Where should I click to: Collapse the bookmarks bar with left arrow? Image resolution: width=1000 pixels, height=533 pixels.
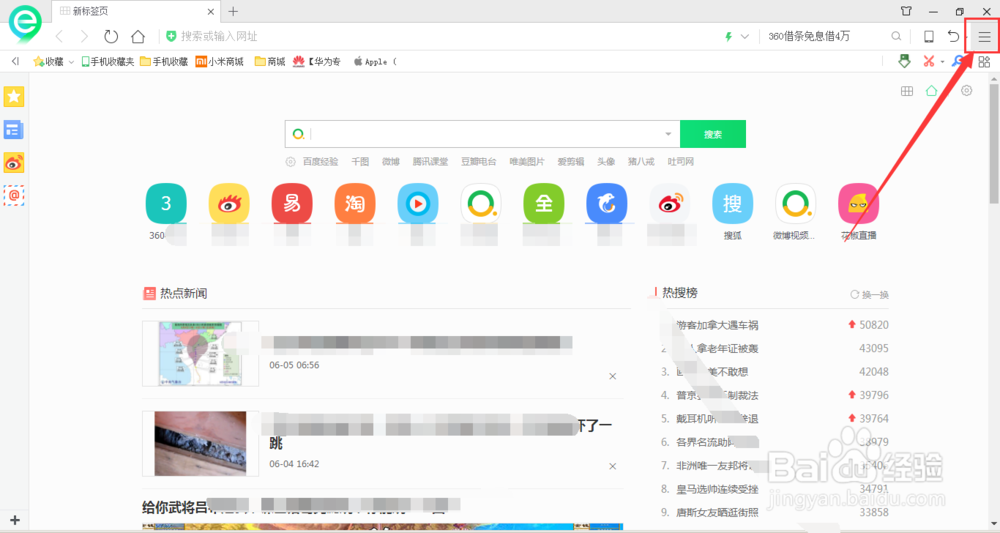pyautogui.click(x=15, y=61)
